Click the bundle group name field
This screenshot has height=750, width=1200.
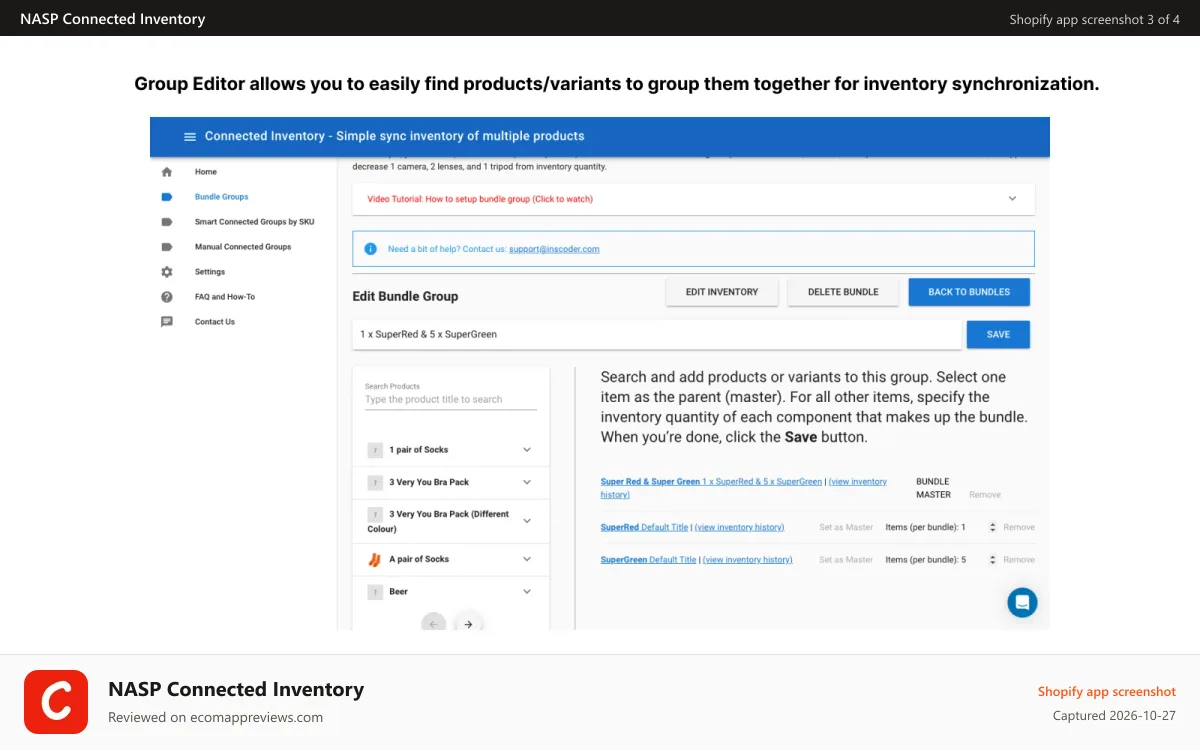[x=657, y=335]
